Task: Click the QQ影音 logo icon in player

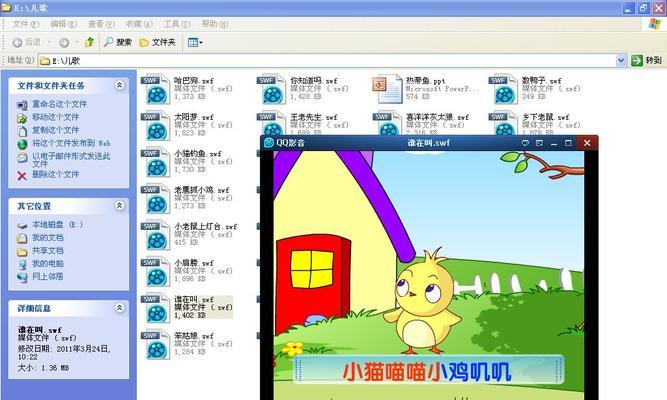Action: coord(269,143)
